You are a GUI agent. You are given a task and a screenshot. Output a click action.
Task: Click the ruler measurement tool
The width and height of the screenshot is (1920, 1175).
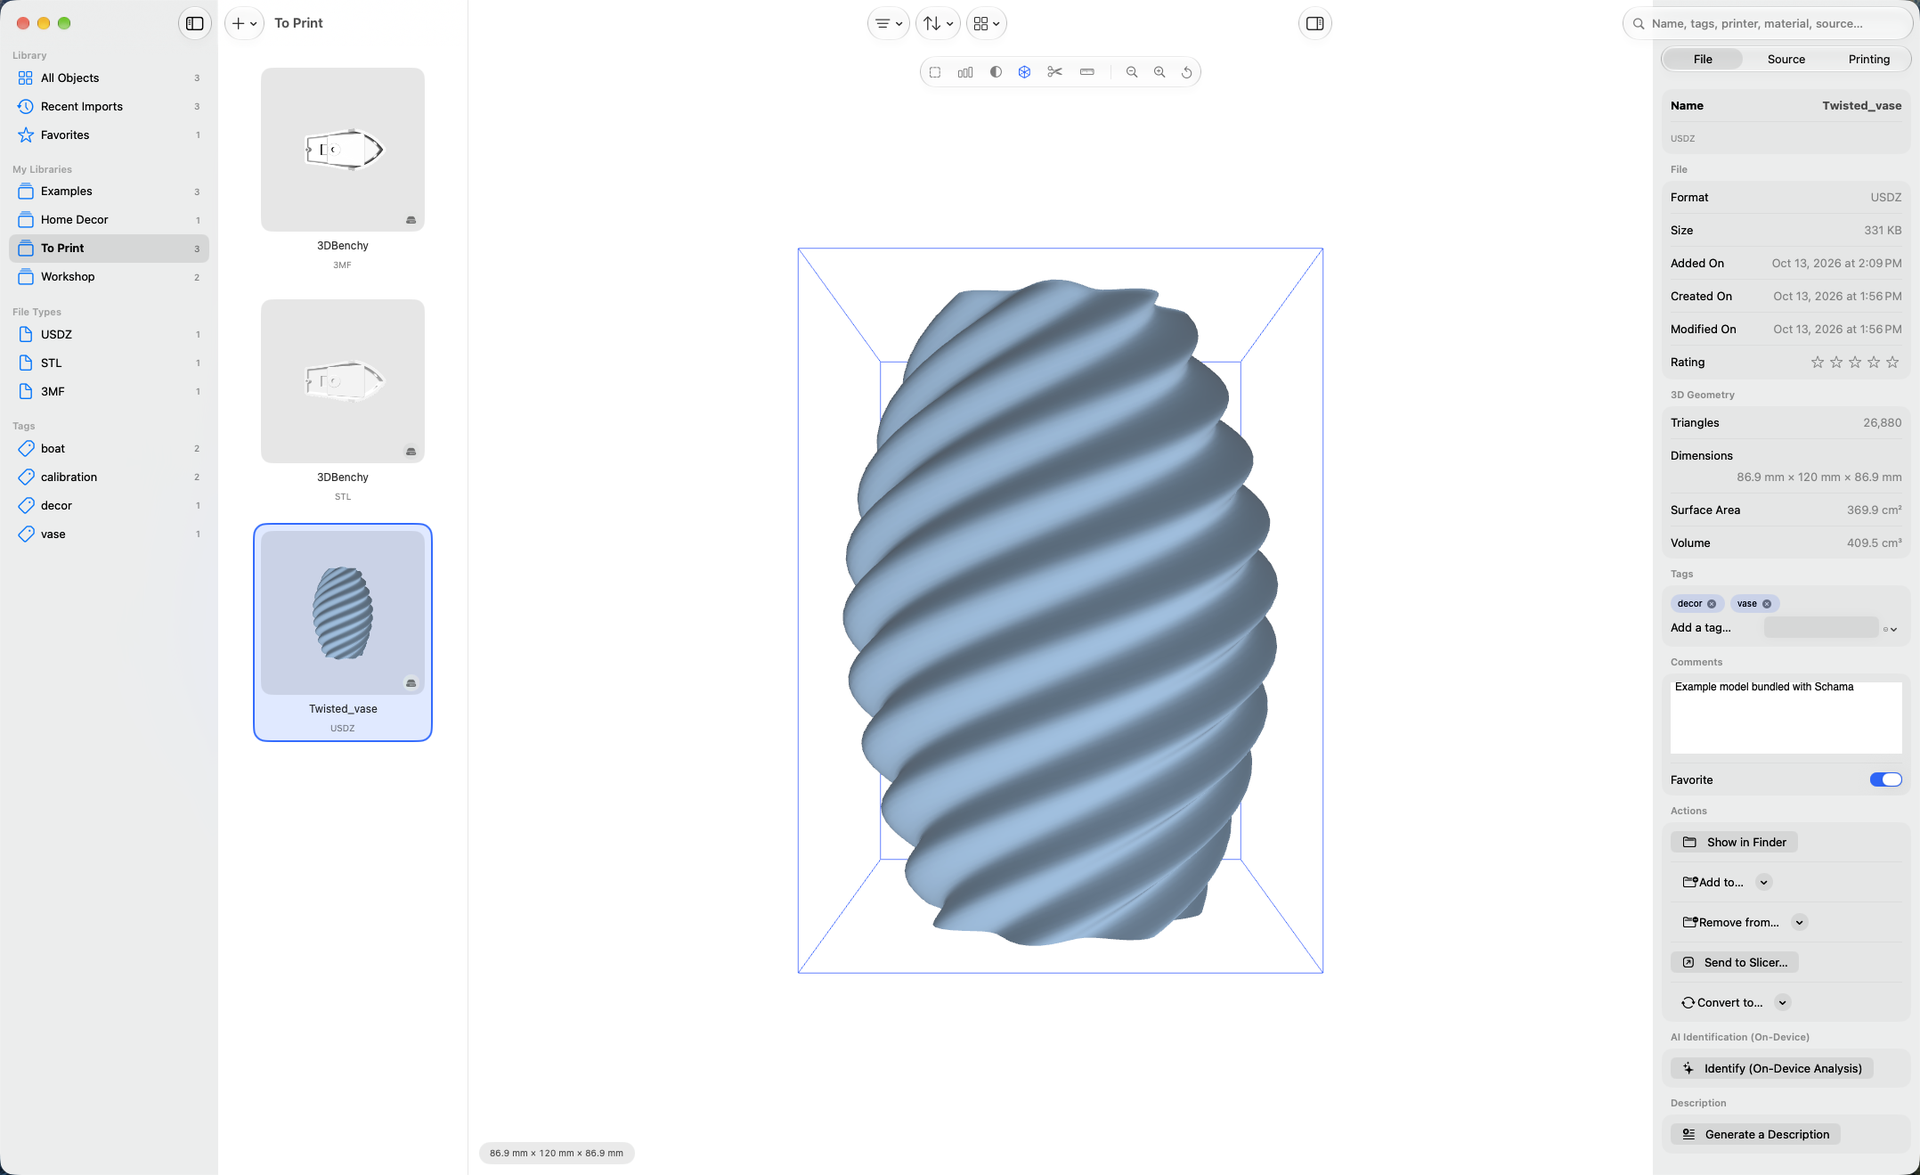tap(1087, 72)
